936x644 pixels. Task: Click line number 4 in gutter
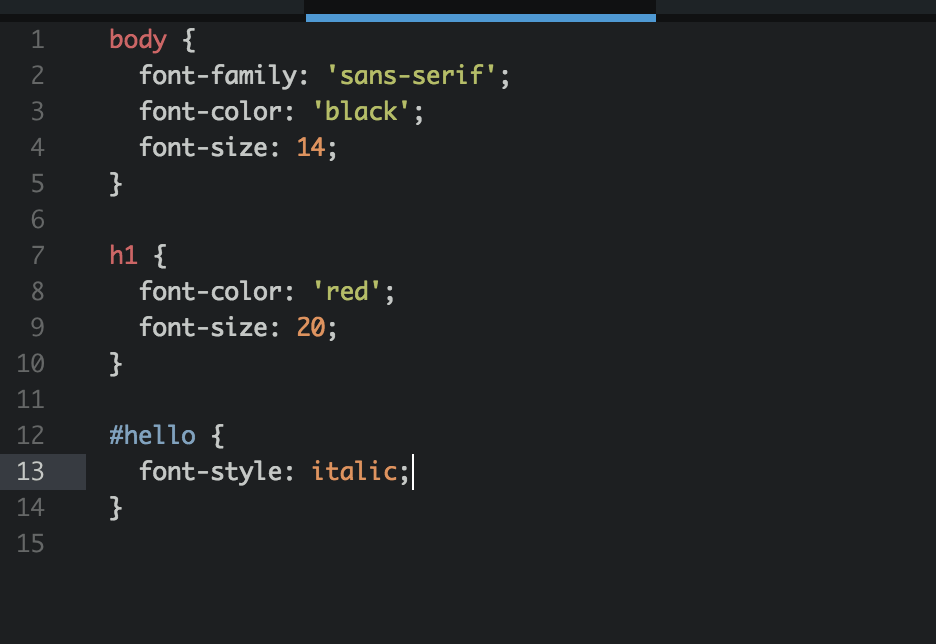coord(38,147)
